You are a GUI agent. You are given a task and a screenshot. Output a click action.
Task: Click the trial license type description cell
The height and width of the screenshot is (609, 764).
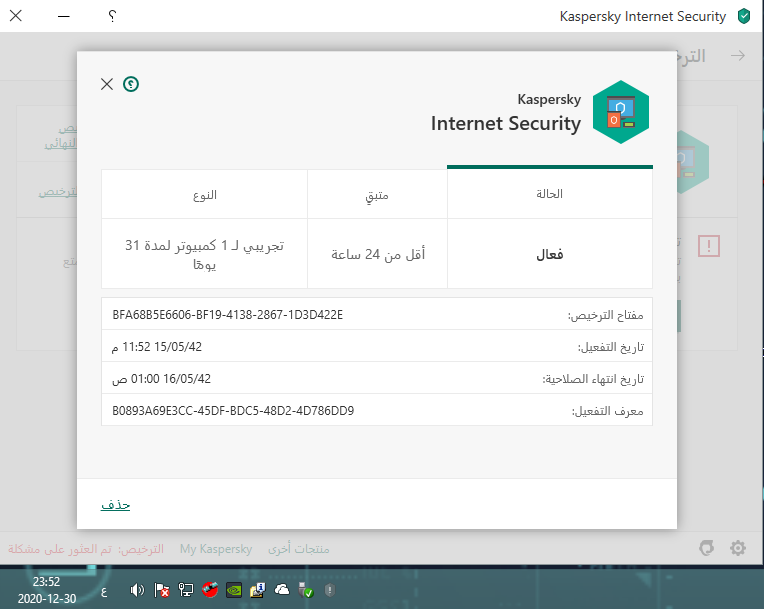pyautogui.click(x=205, y=254)
